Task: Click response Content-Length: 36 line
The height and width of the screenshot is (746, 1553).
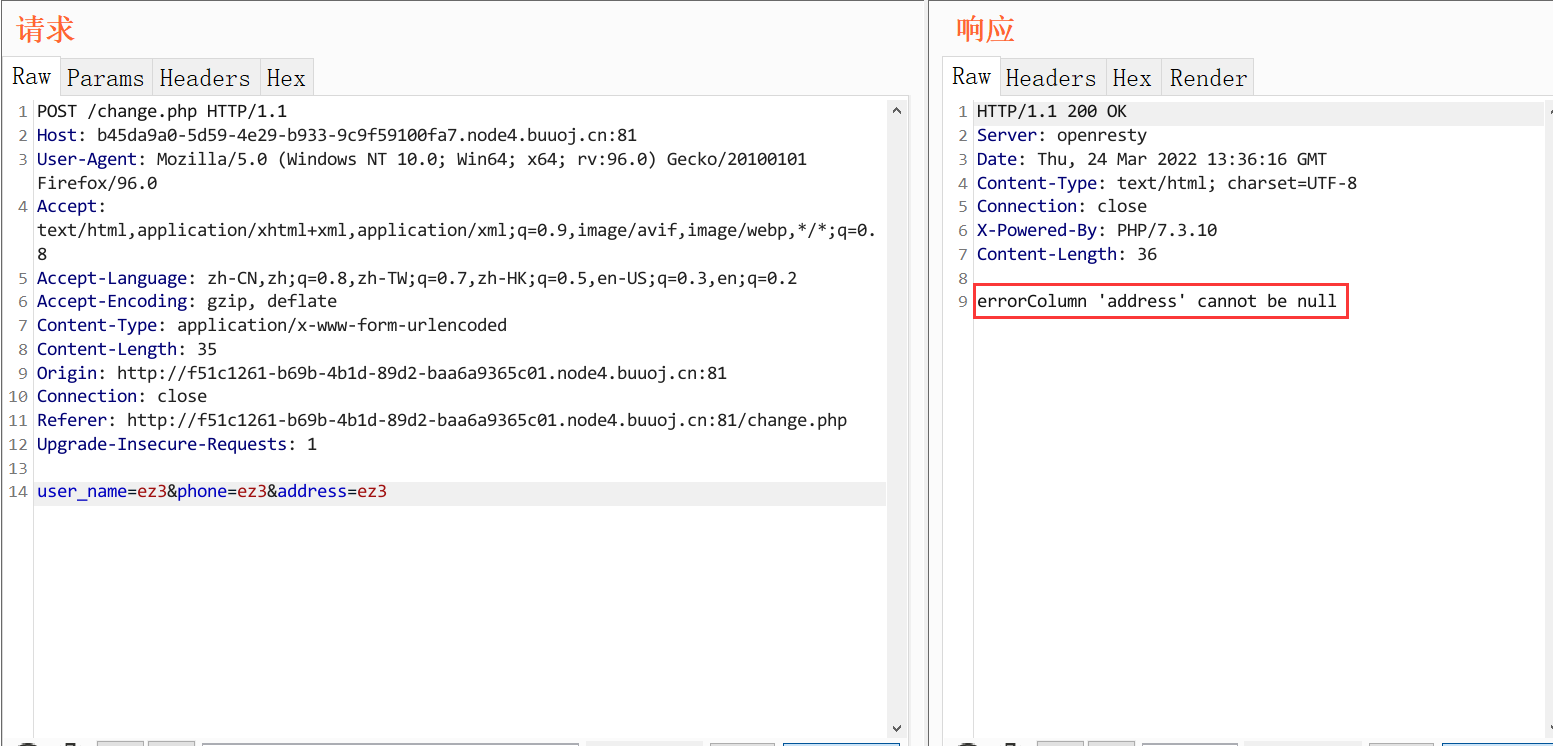Action: pos(1067,254)
